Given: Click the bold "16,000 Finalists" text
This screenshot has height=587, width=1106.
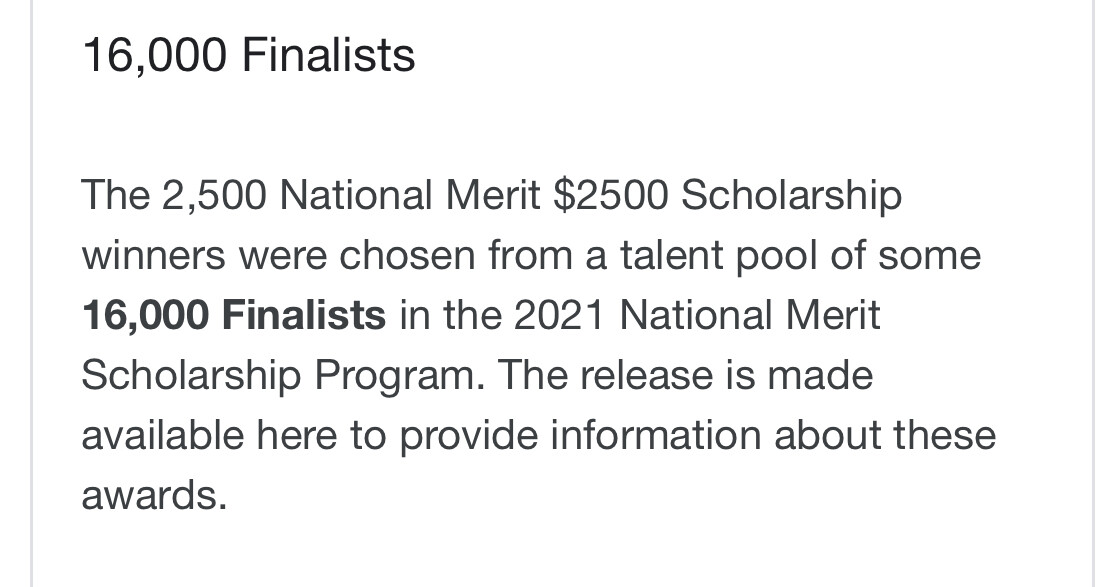Looking at the screenshot, I should click(x=234, y=315).
